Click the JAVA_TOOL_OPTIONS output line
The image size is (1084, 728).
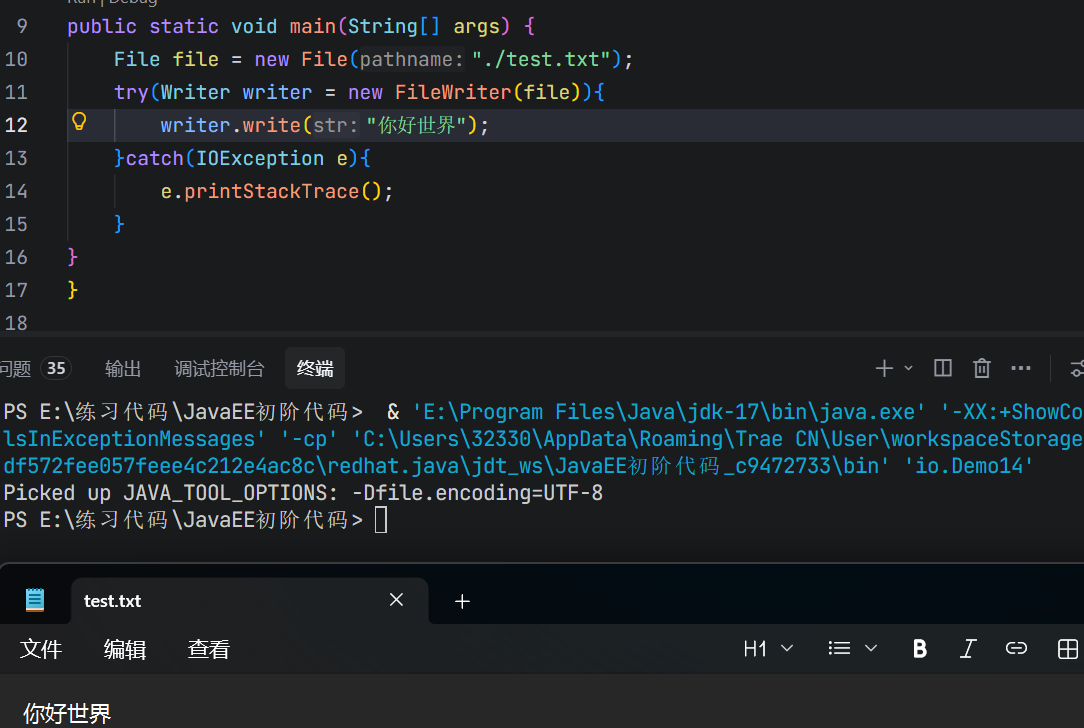click(303, 493)
